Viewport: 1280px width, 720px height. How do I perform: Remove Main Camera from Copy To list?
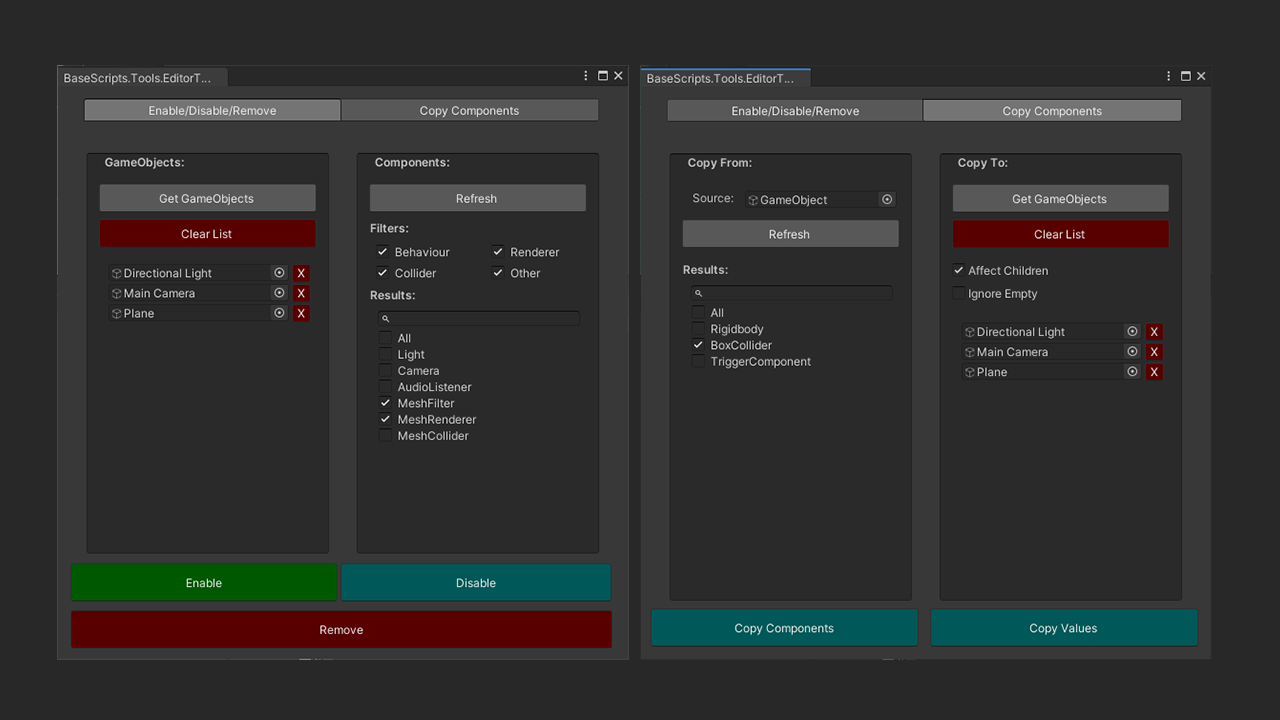(1154, 352)
